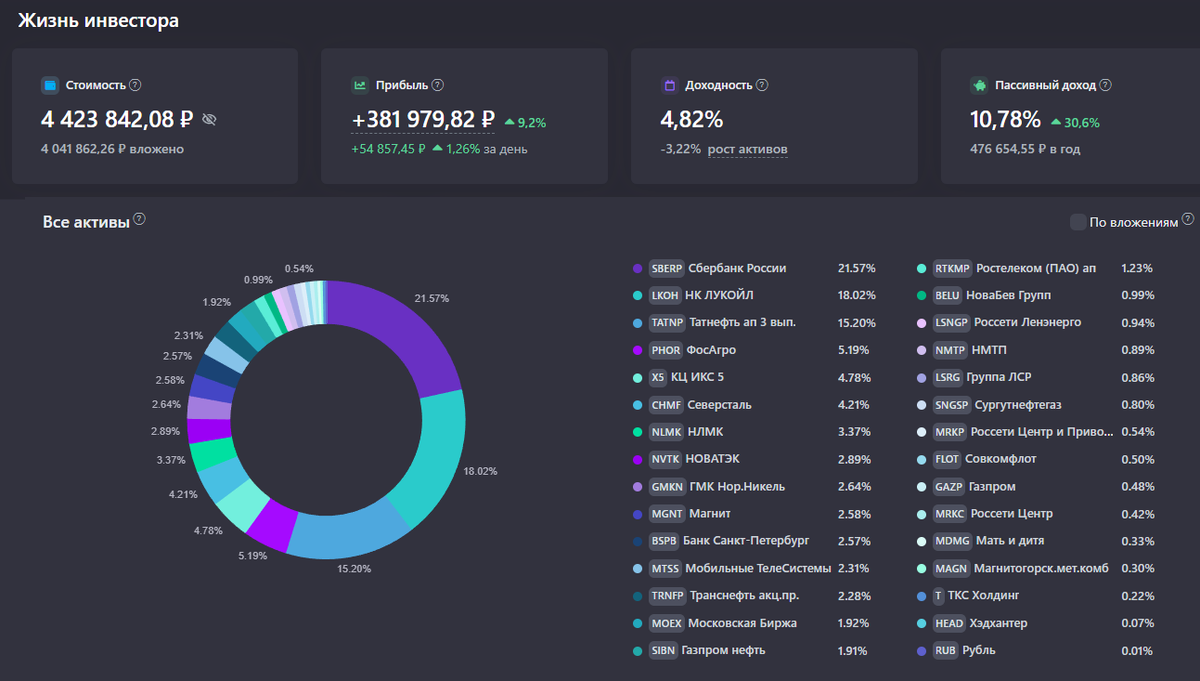Click the +381 979,82 ₽ profit value
The width and height of the screenshot is (1200, 681).
click(423, 120)
